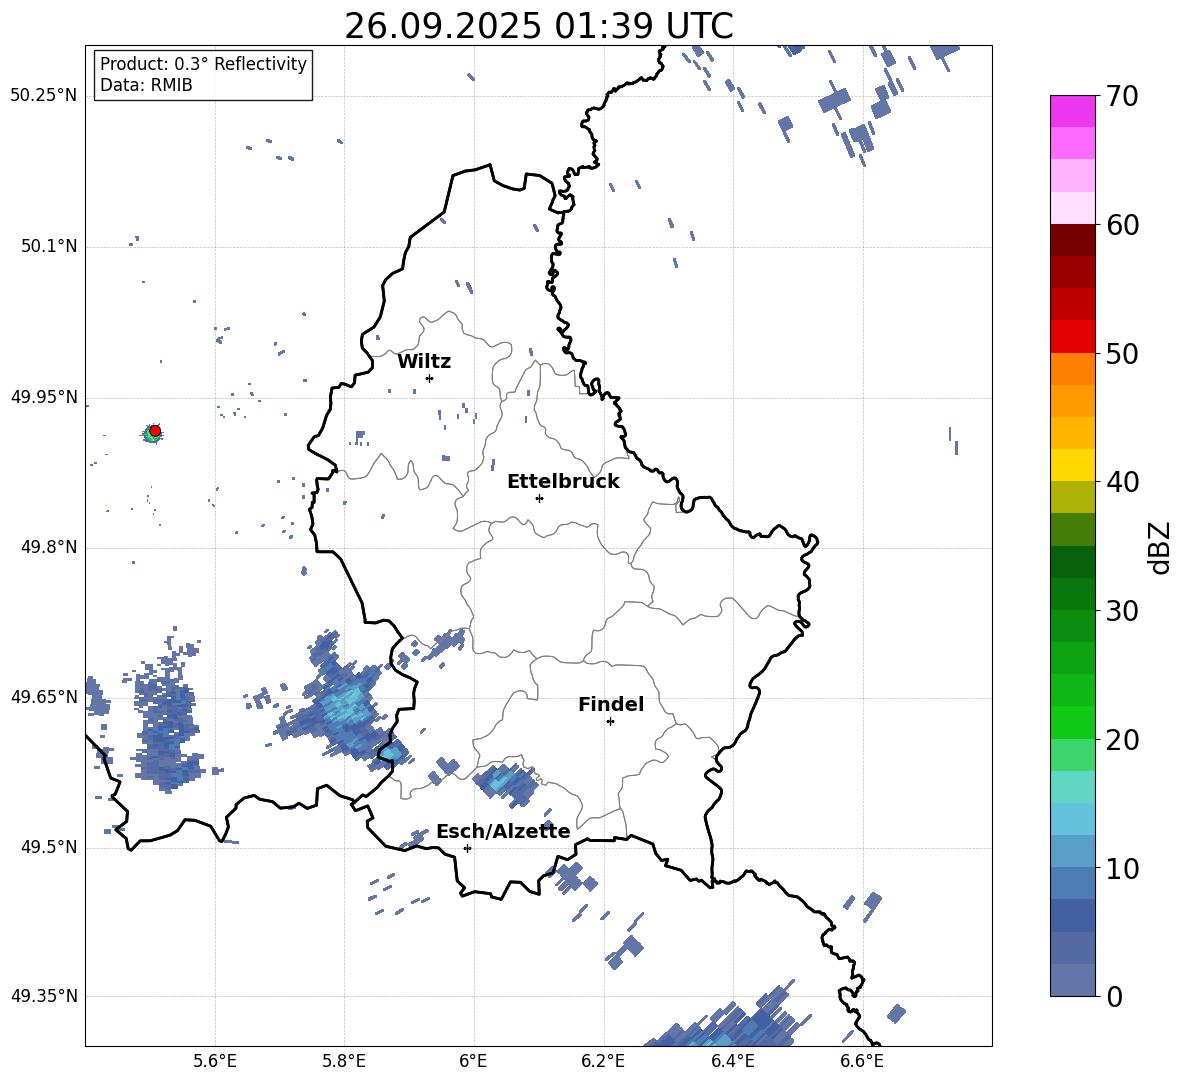Image resolution: width=1184 pixels, height=1081 pixels.
Task: Click the 49.35°N latitude label
Action: [x=43, y=996]
